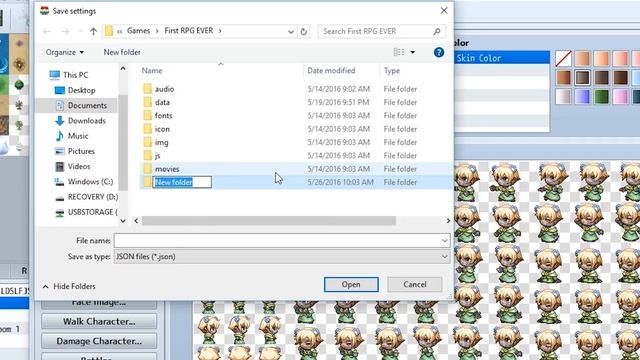Open the view options dropdown arrow
The image size is (640, 360).
click(413, 52)
